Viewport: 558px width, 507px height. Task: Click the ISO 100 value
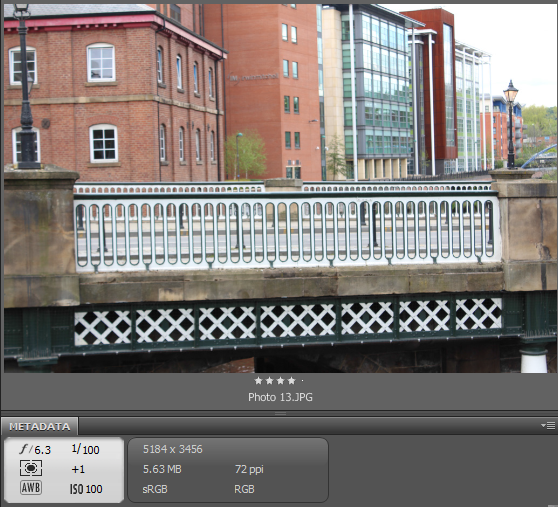[x=86, y=489]
